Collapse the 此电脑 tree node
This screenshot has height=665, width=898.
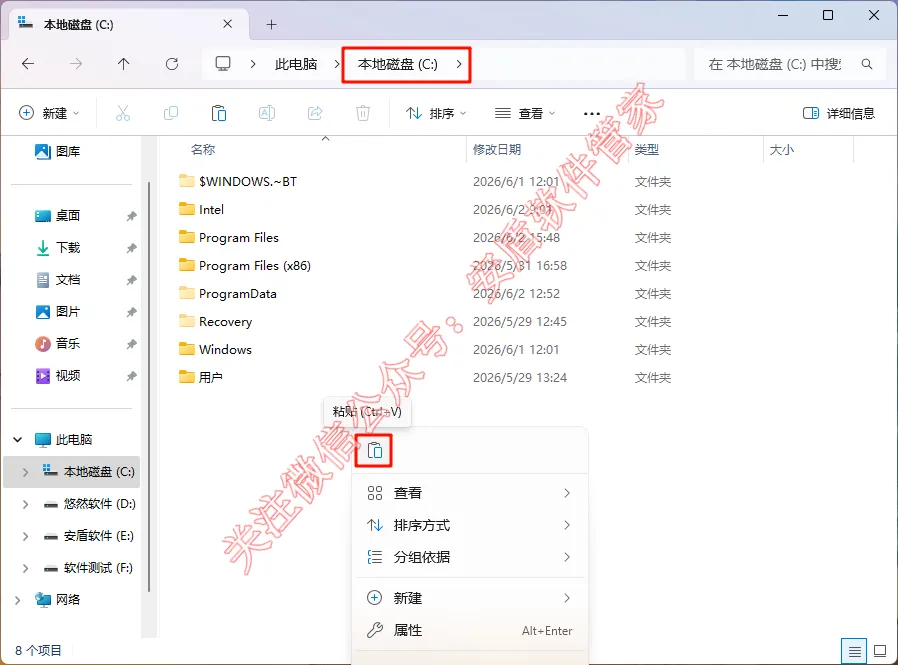click(x=18, y=440)
